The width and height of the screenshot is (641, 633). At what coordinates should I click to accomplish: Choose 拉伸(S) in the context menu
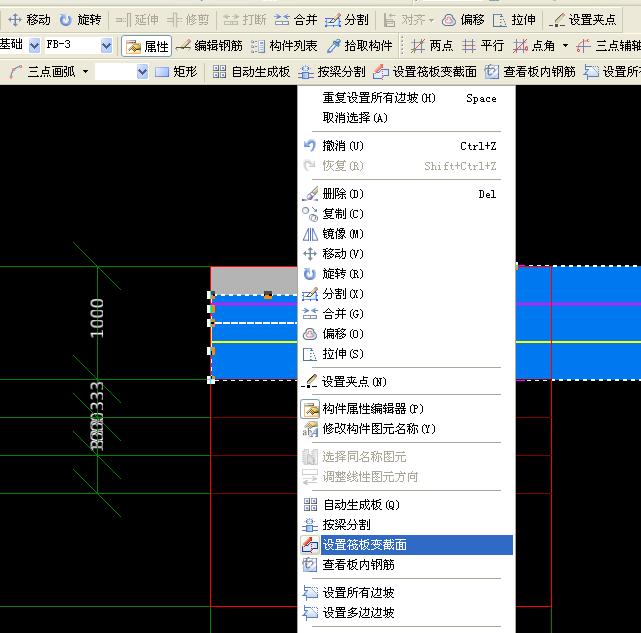point(407,354)
